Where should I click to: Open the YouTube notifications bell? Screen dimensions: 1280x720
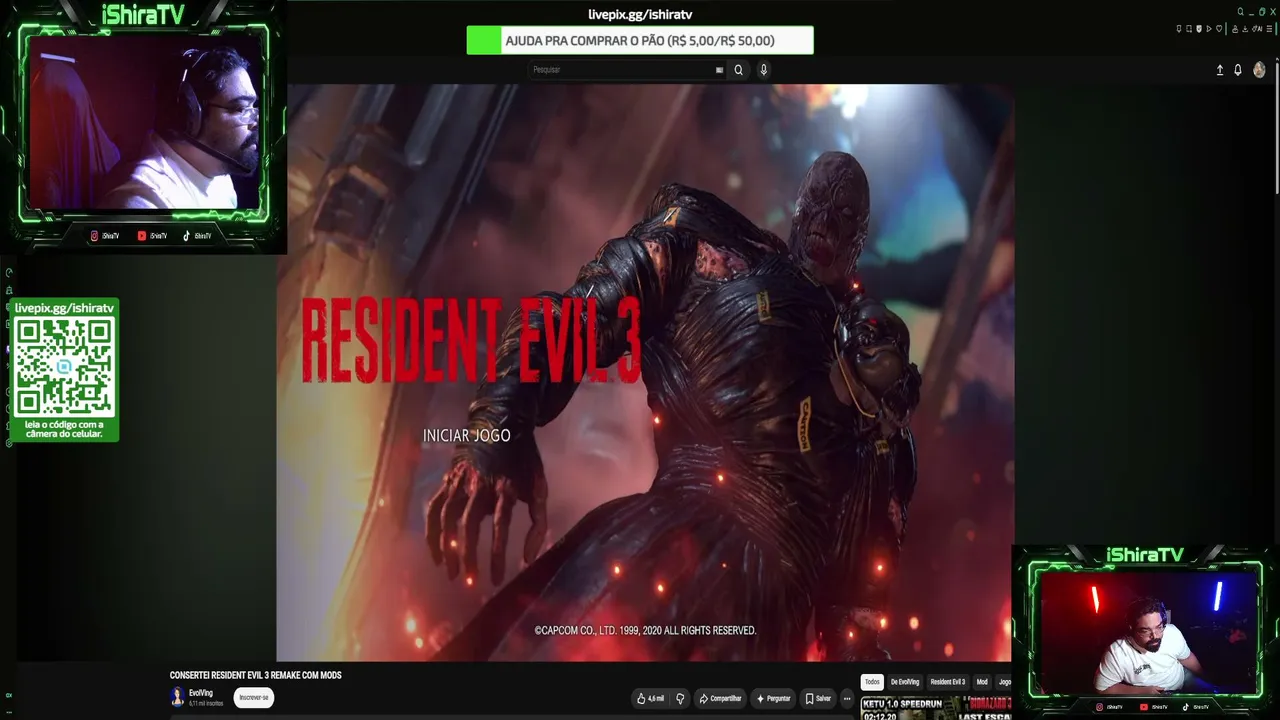click(x=1238, y=70)
